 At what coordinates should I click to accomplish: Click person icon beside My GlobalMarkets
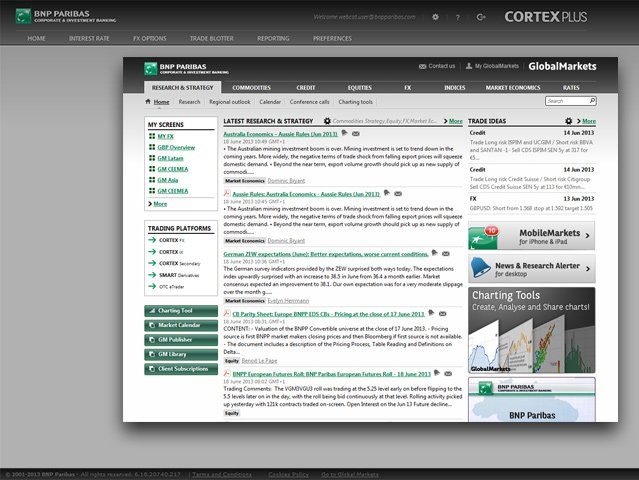pyautogui.click(x=469, y=66)
